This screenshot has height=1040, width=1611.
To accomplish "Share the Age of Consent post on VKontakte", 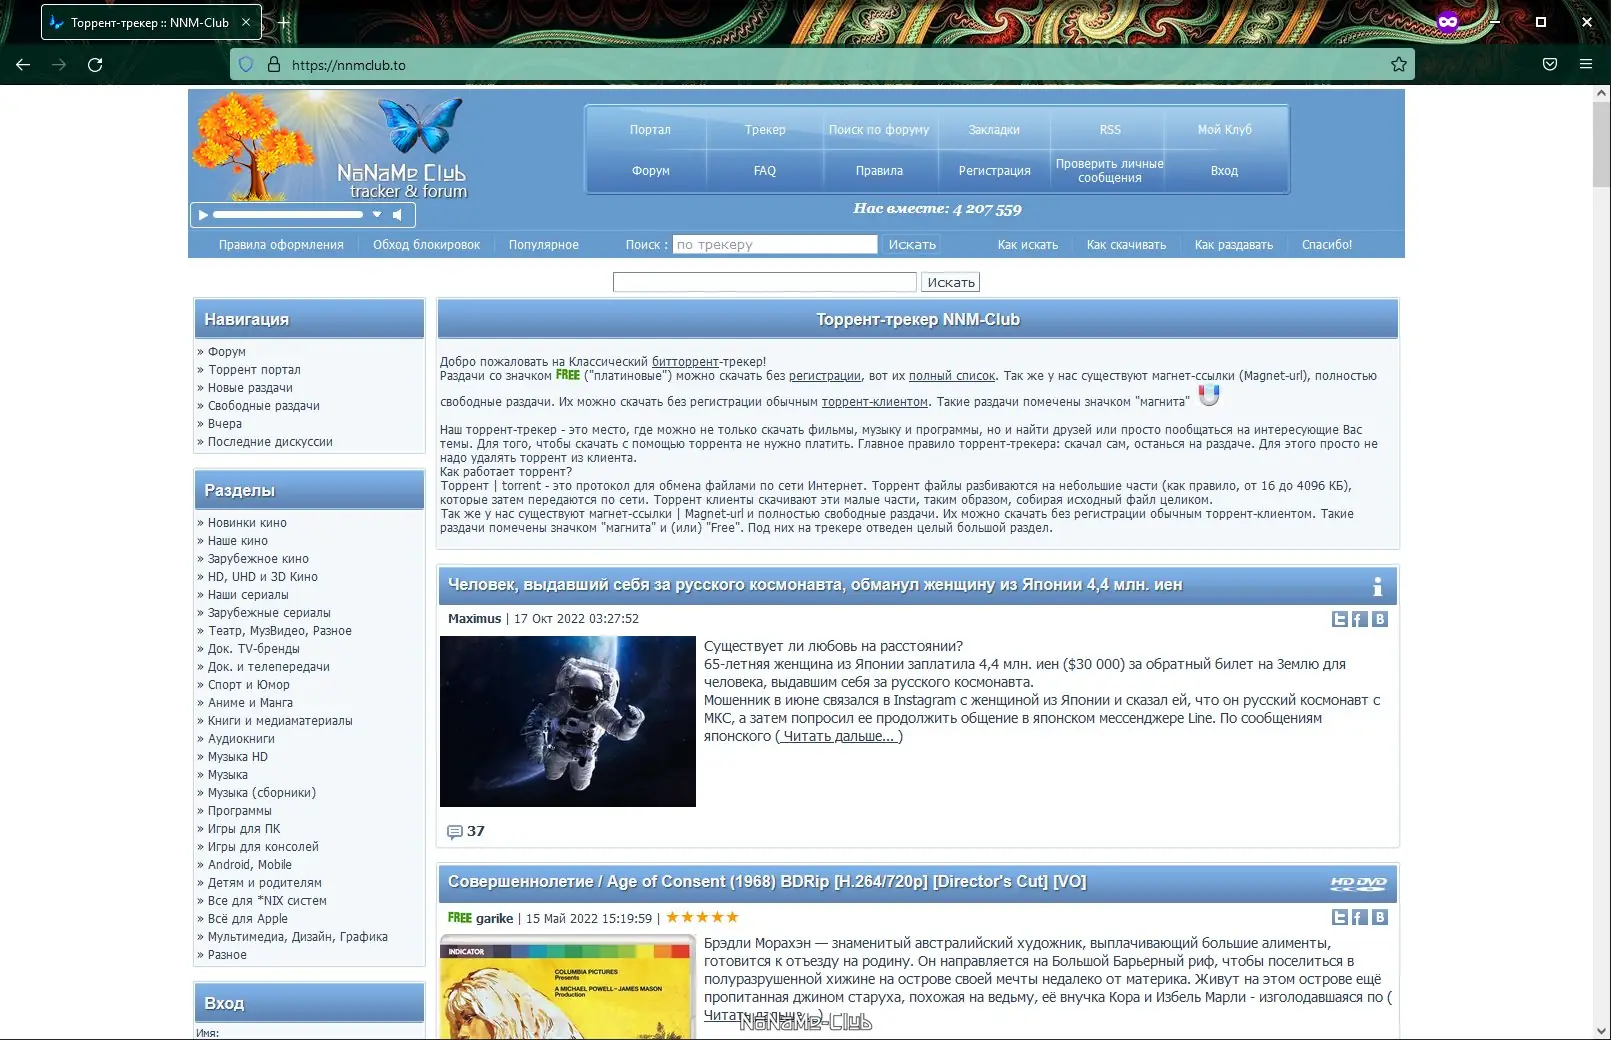I will point(1380,917).
